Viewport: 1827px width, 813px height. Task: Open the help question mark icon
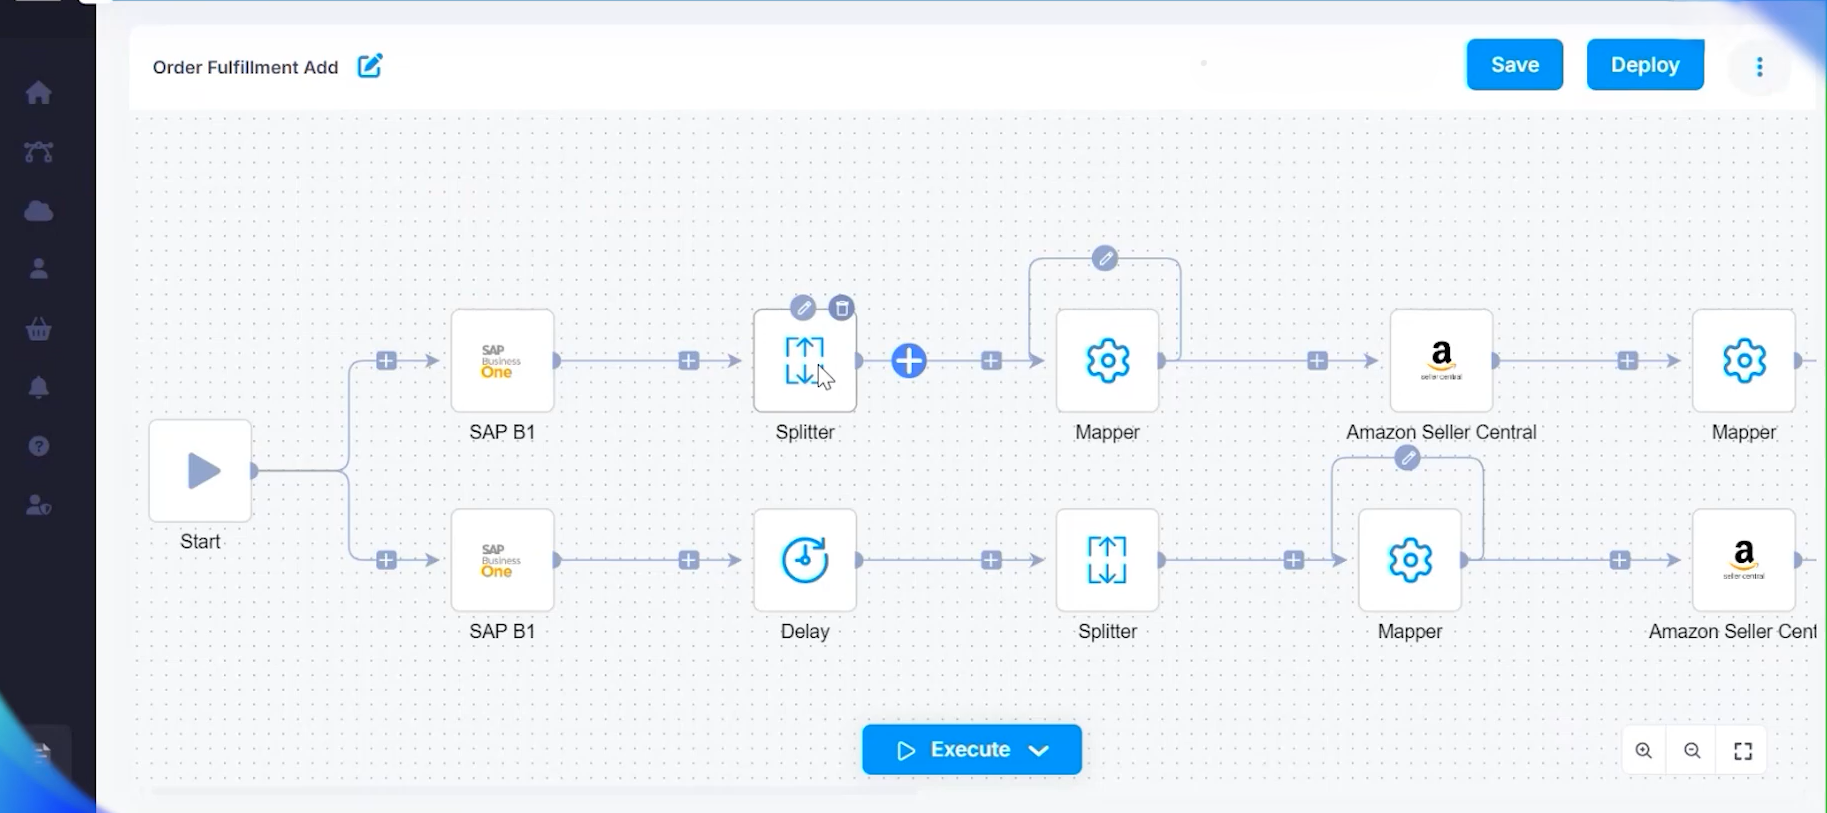pyautogui.click(x=39, y=446)
